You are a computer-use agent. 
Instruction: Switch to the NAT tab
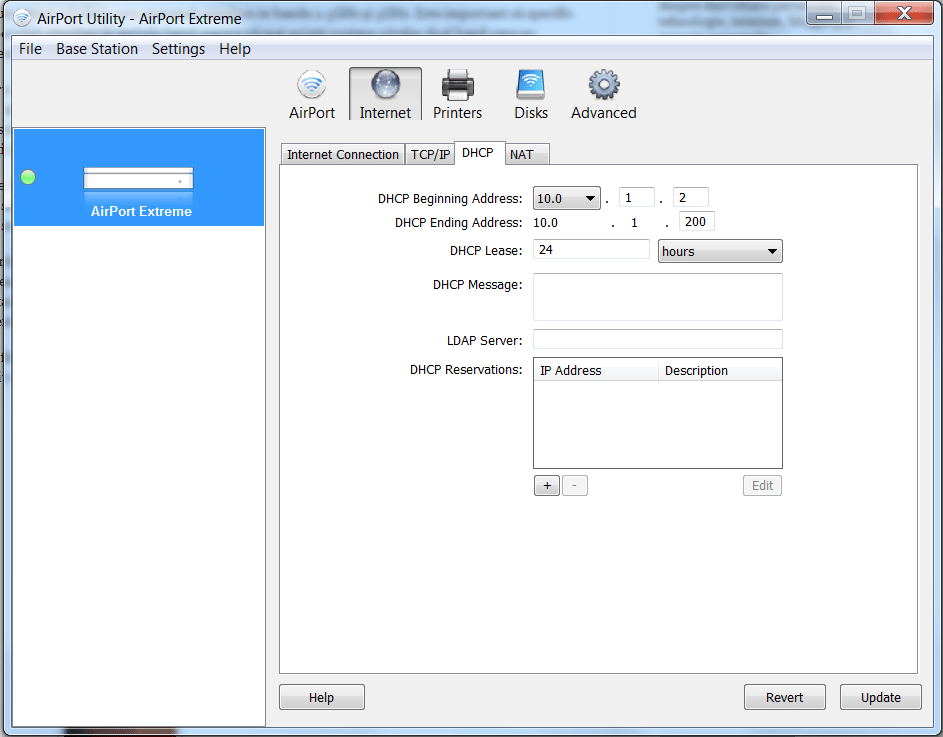point(521,155)
